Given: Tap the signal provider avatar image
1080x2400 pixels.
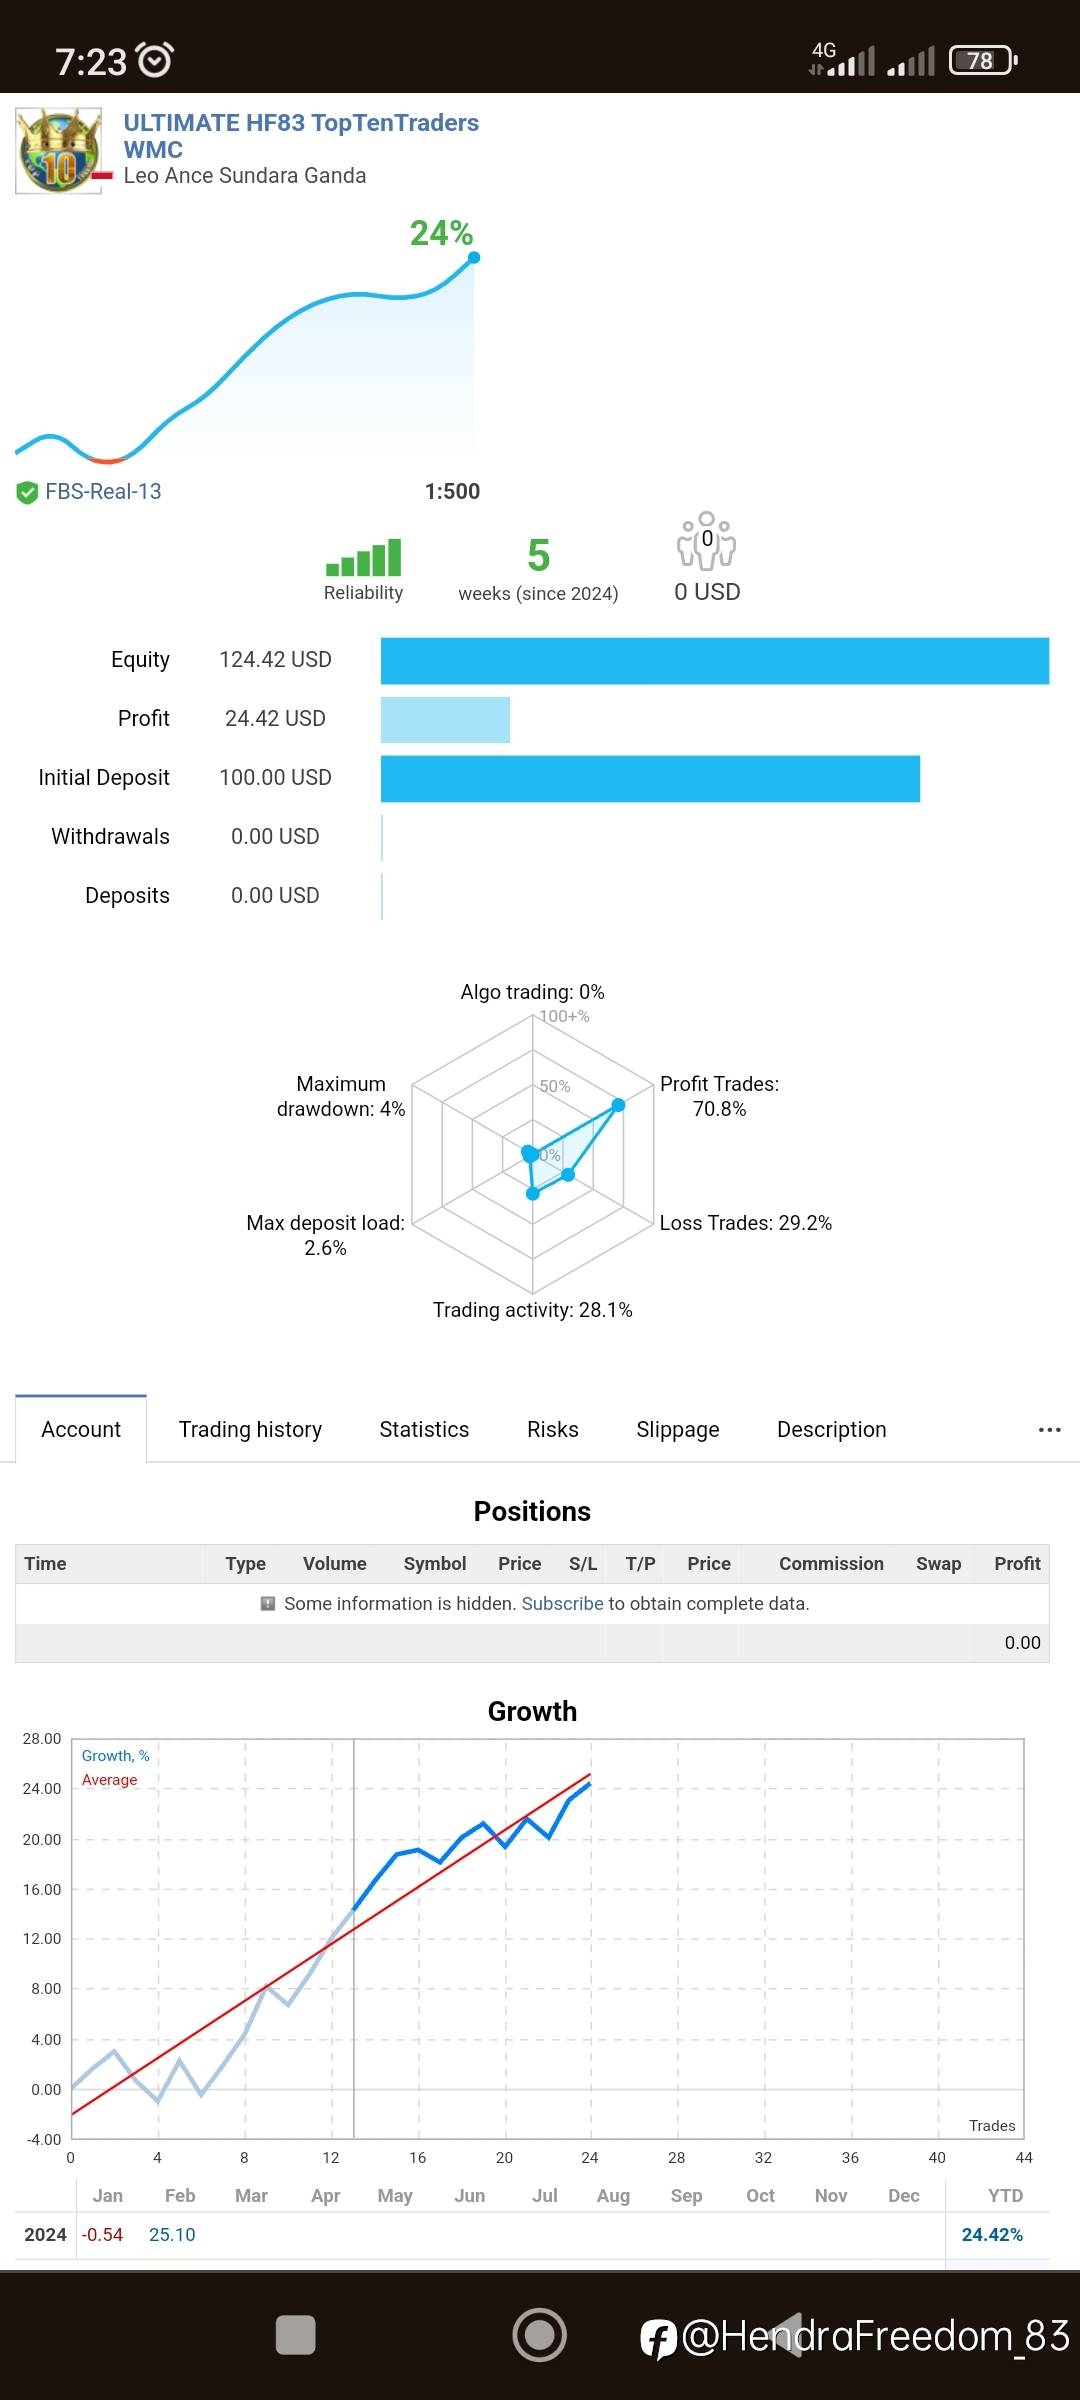Looking at the screenshot, I should pos(59,151).
